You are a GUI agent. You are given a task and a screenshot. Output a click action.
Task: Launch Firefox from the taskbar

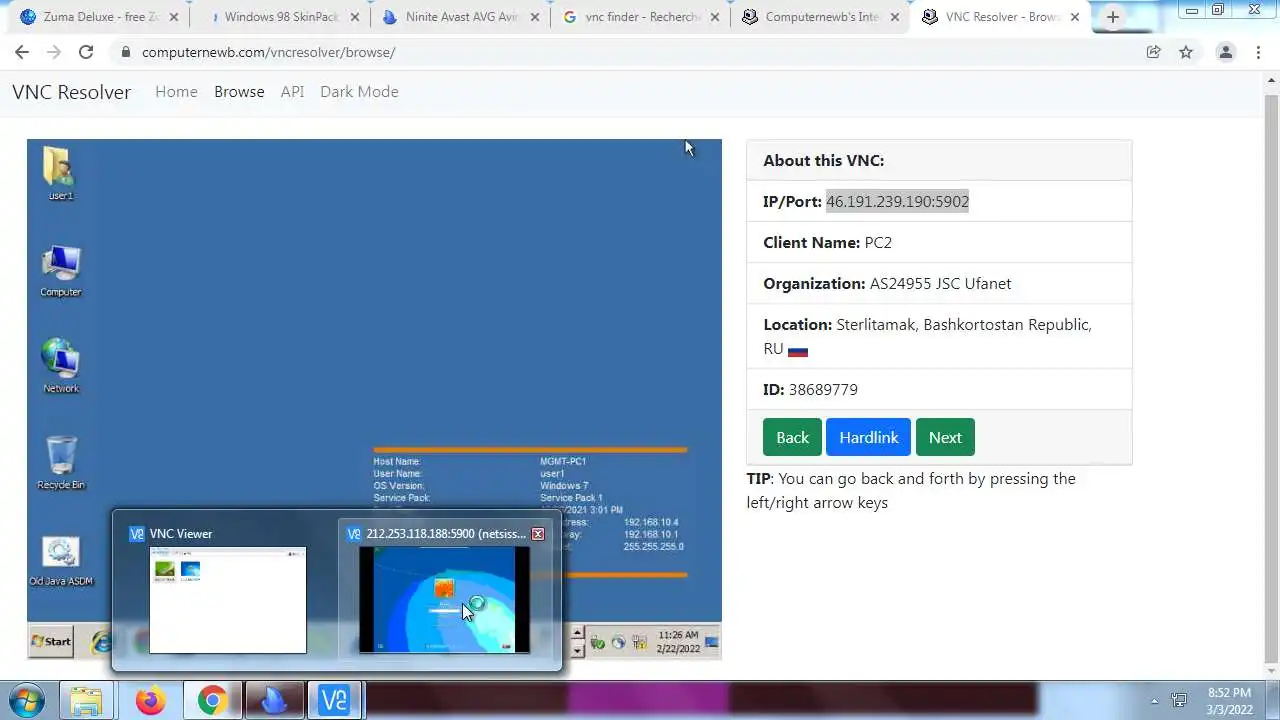click(150, 700)
